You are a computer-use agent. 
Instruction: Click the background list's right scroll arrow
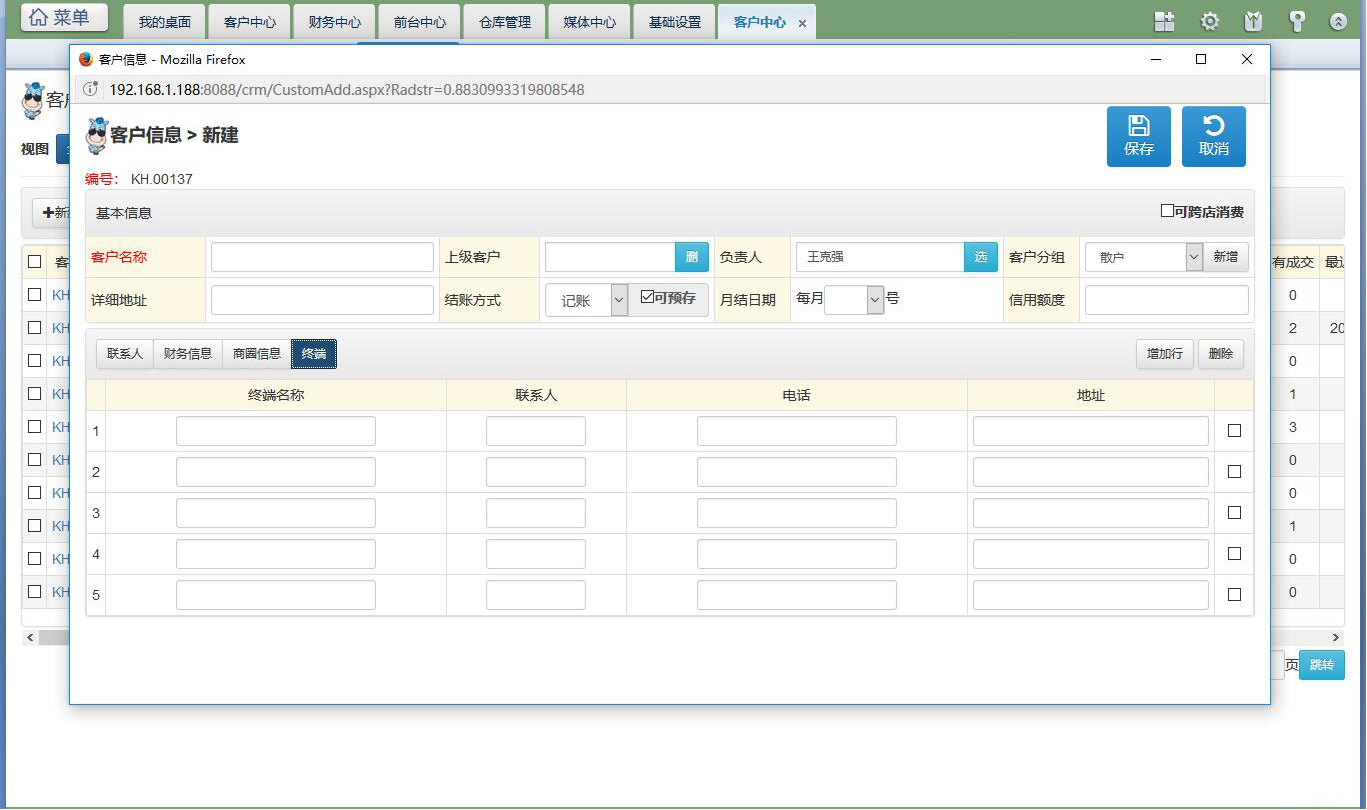coord(1336,637)
